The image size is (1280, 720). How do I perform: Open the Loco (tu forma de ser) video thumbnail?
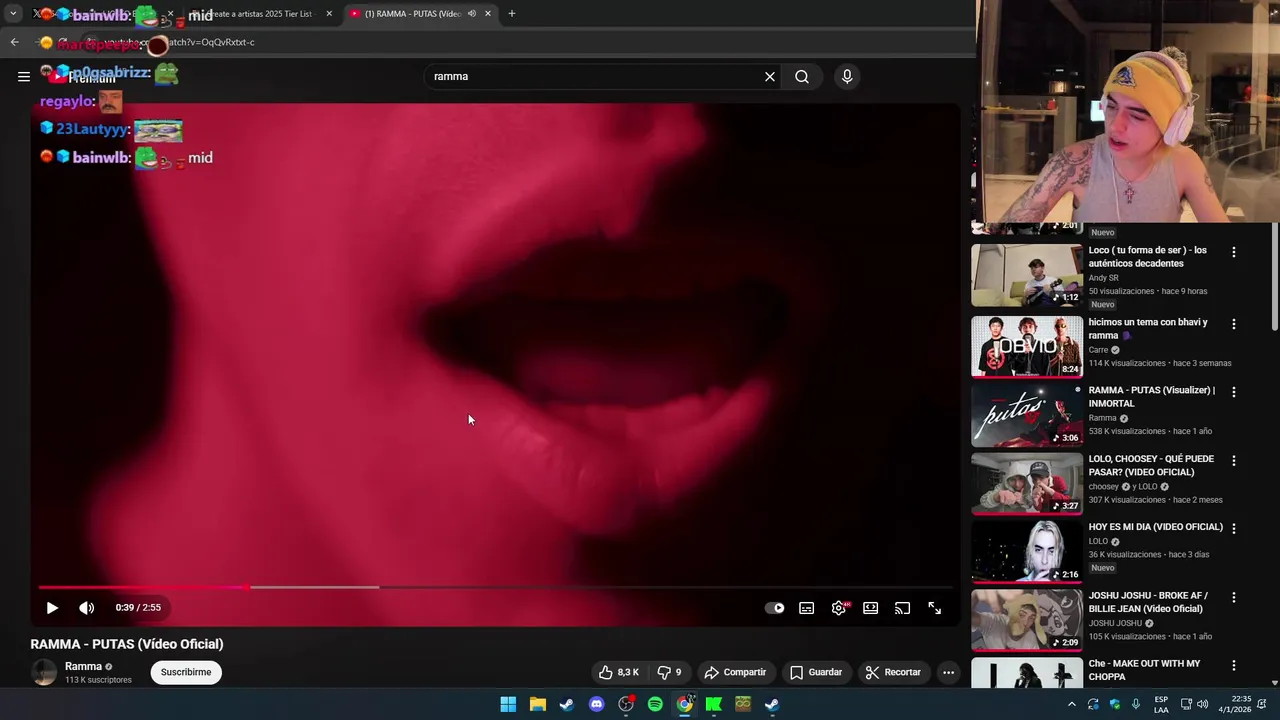coord(1027,276)
